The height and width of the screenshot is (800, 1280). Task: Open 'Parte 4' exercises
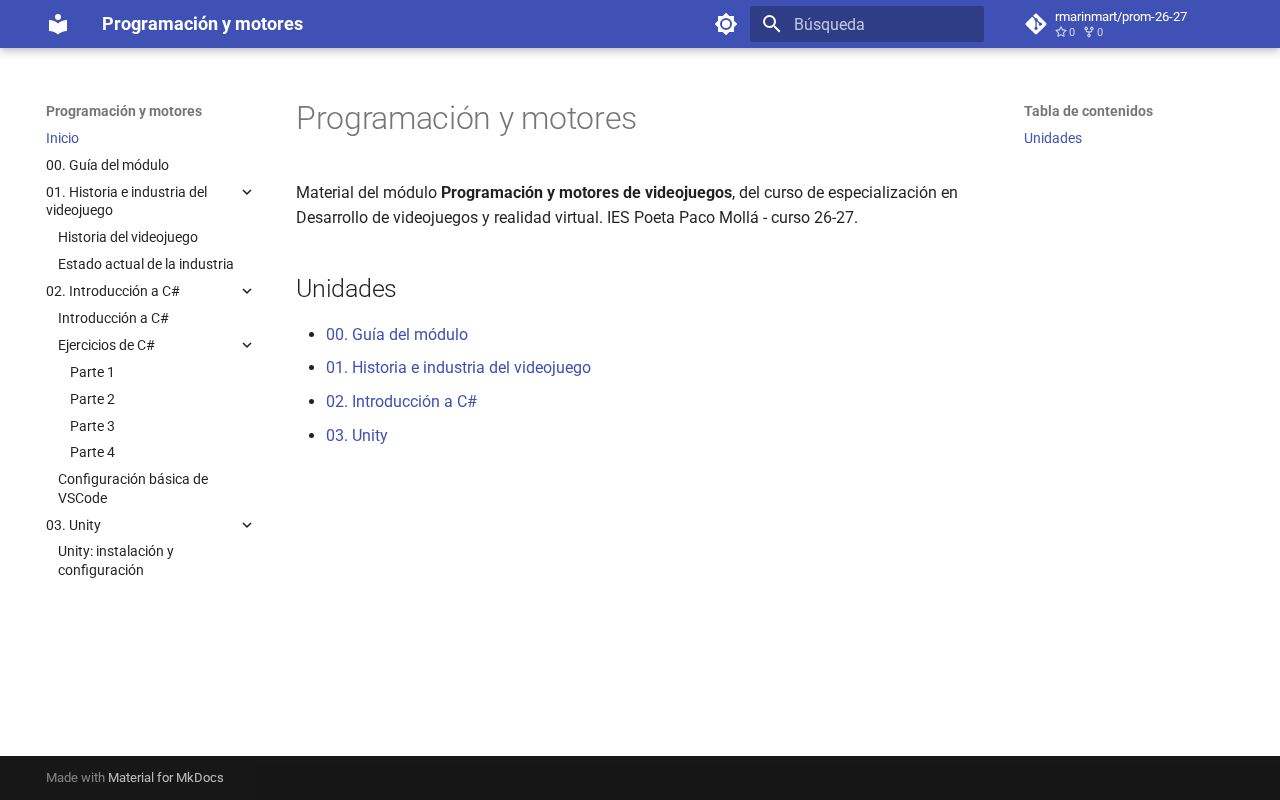click(92, 452)
